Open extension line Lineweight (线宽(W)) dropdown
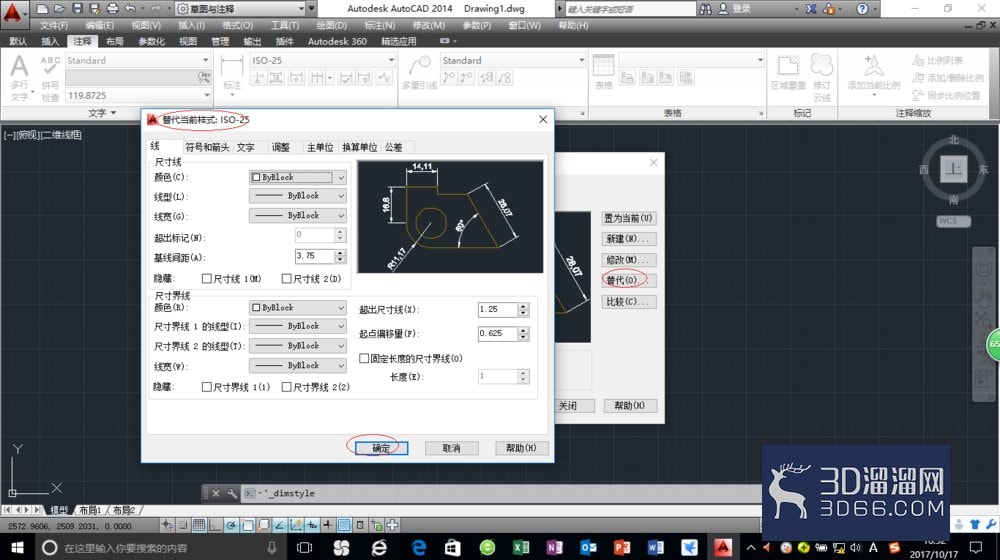Image resolution: width=1000 pixels, height=560 pixels. (297, 365)
